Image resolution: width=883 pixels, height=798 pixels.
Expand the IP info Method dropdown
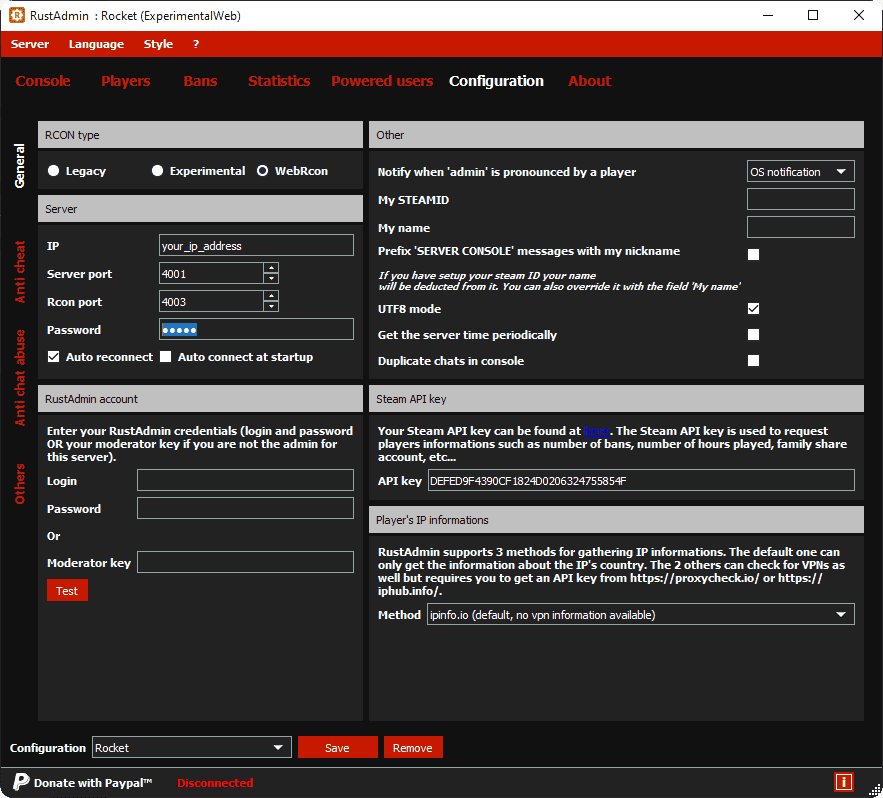(640, 615)
